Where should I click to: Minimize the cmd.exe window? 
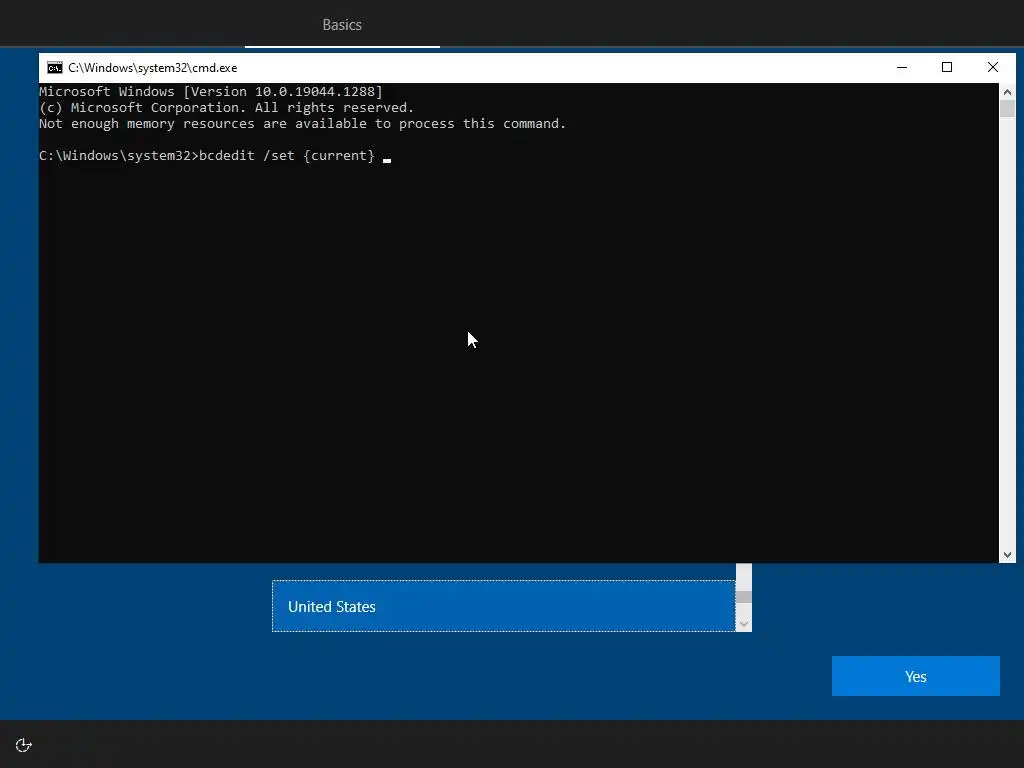pyautogui.click(x=902, y=67)
